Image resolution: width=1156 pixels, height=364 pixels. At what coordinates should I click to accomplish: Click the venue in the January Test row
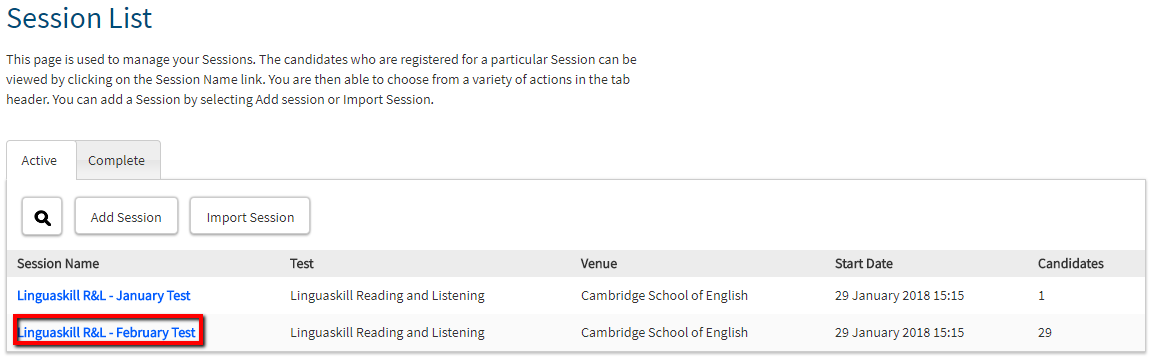tap(664, 295)
